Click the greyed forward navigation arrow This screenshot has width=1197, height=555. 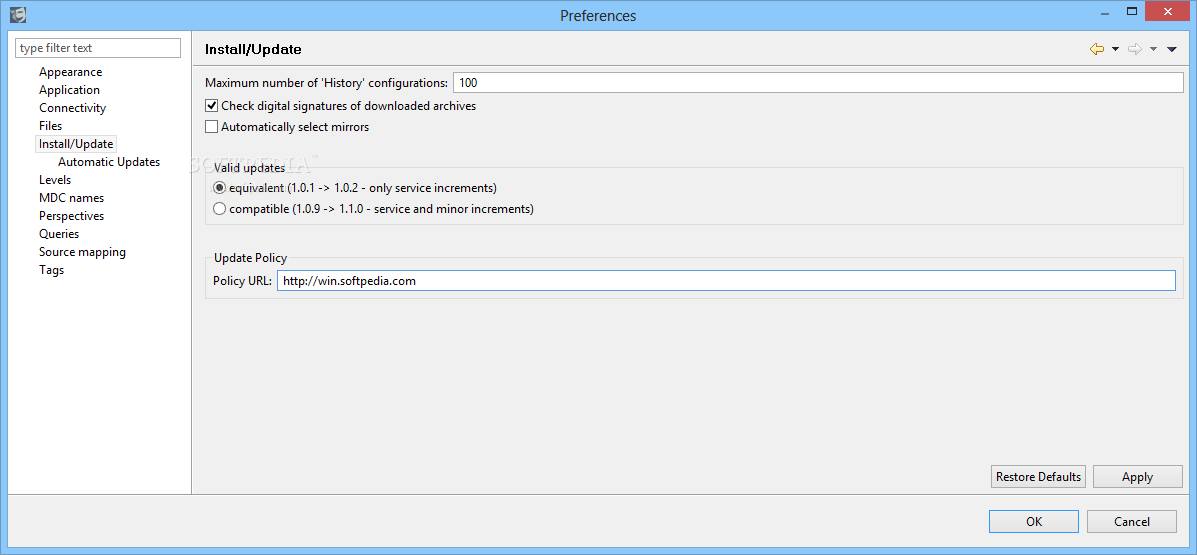click(x=1135, y=50)
